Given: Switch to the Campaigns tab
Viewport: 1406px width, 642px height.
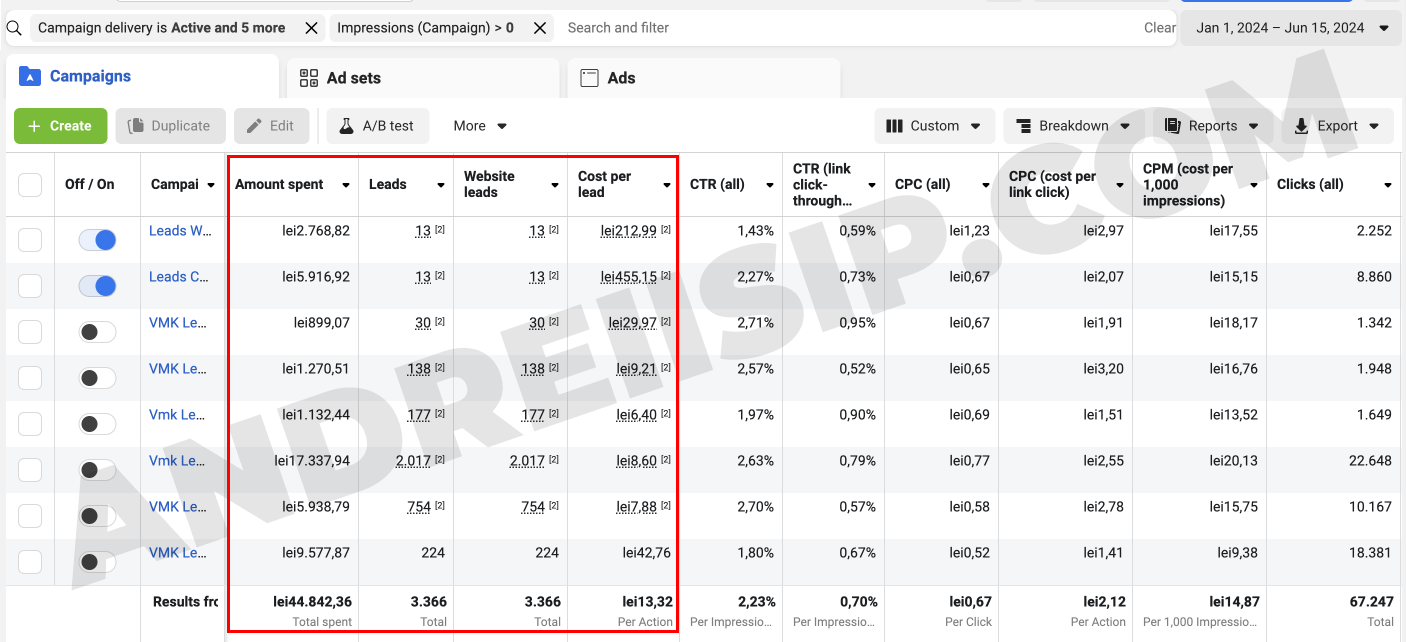Looking at the screenshot, I should click(x=142, y=76).
